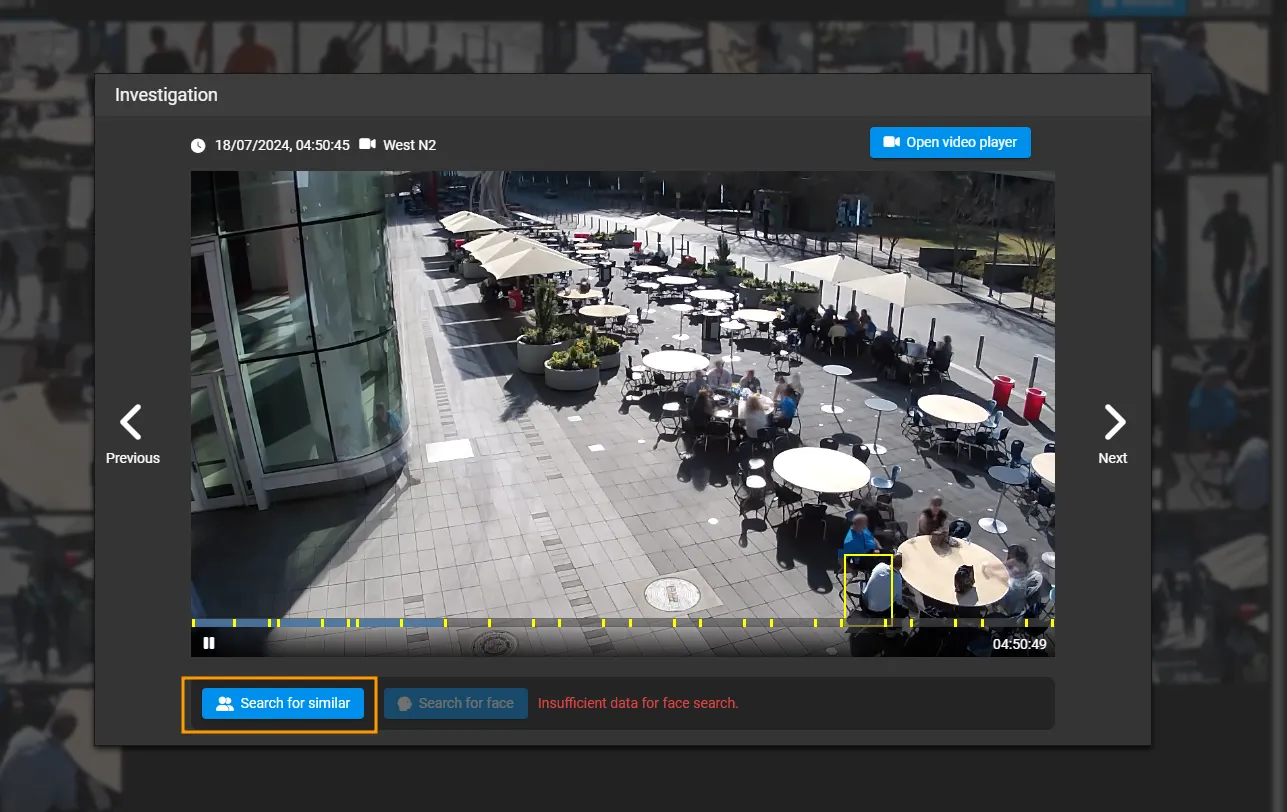Pause the video playback
Viewport: 1287px width, 812px height.
point(209,643)
